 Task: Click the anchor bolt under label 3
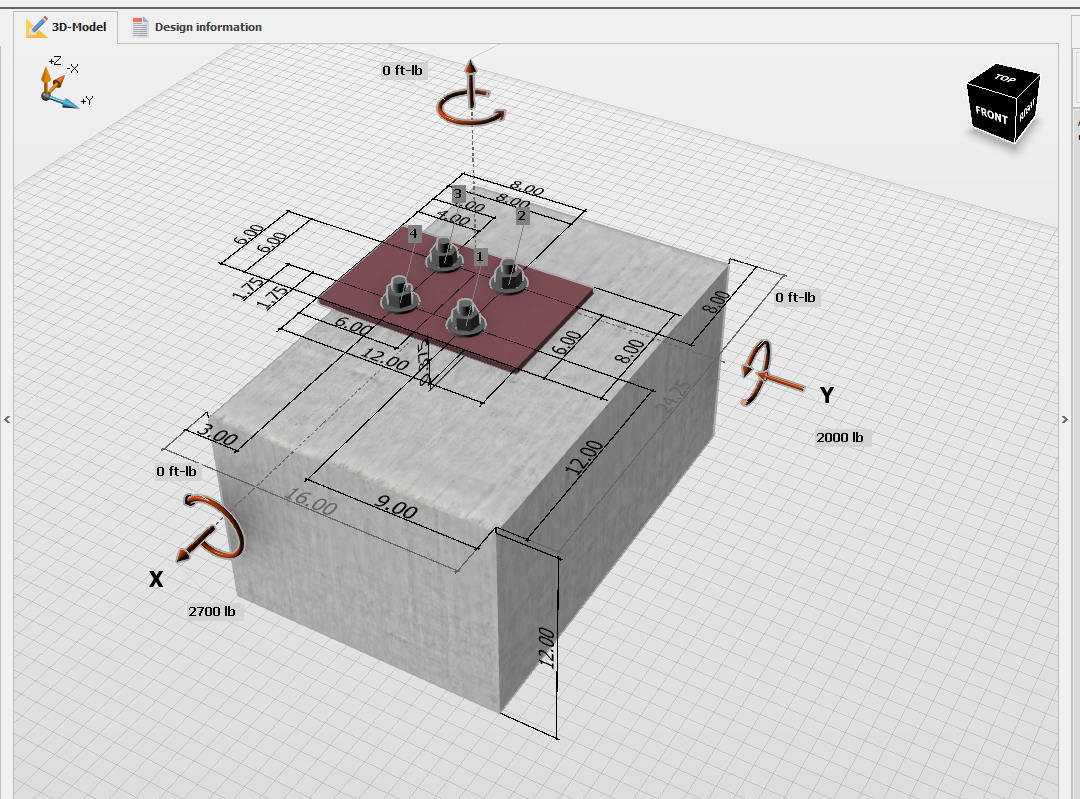click(444, 254)
